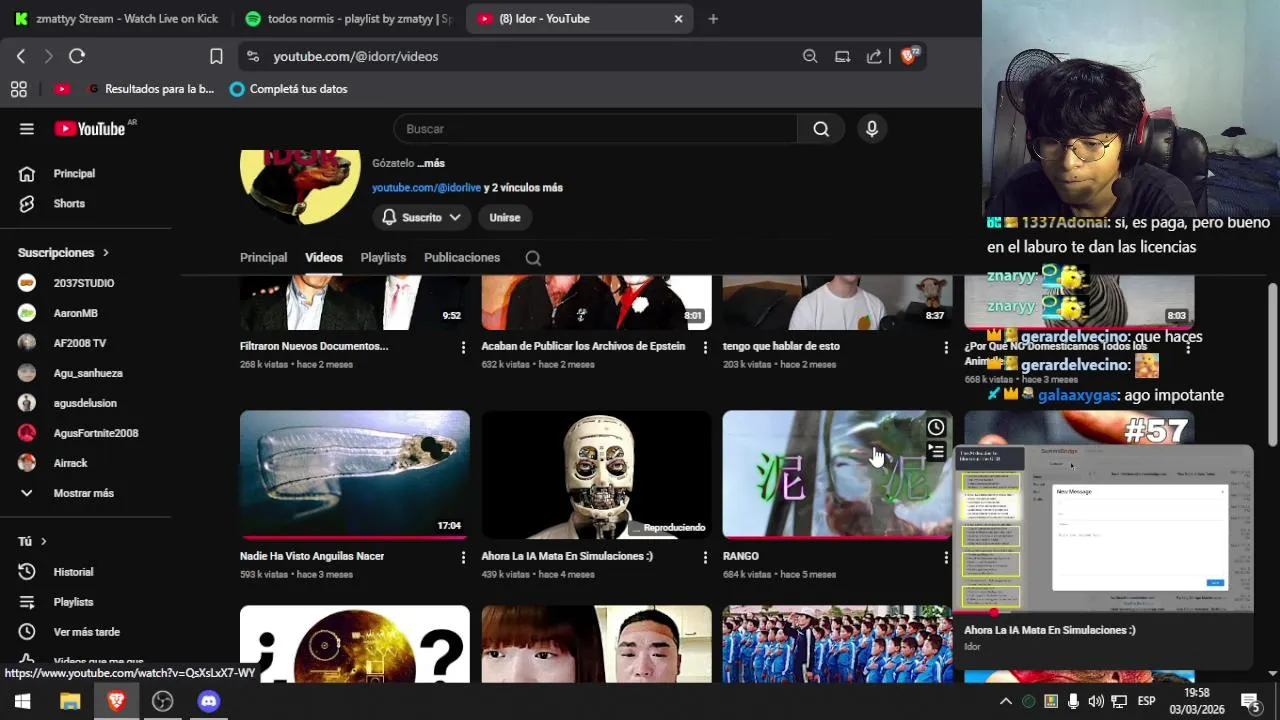1280x720 pixels.
Task: Open Suscrito notification dropdown
Action: [422, 217]
